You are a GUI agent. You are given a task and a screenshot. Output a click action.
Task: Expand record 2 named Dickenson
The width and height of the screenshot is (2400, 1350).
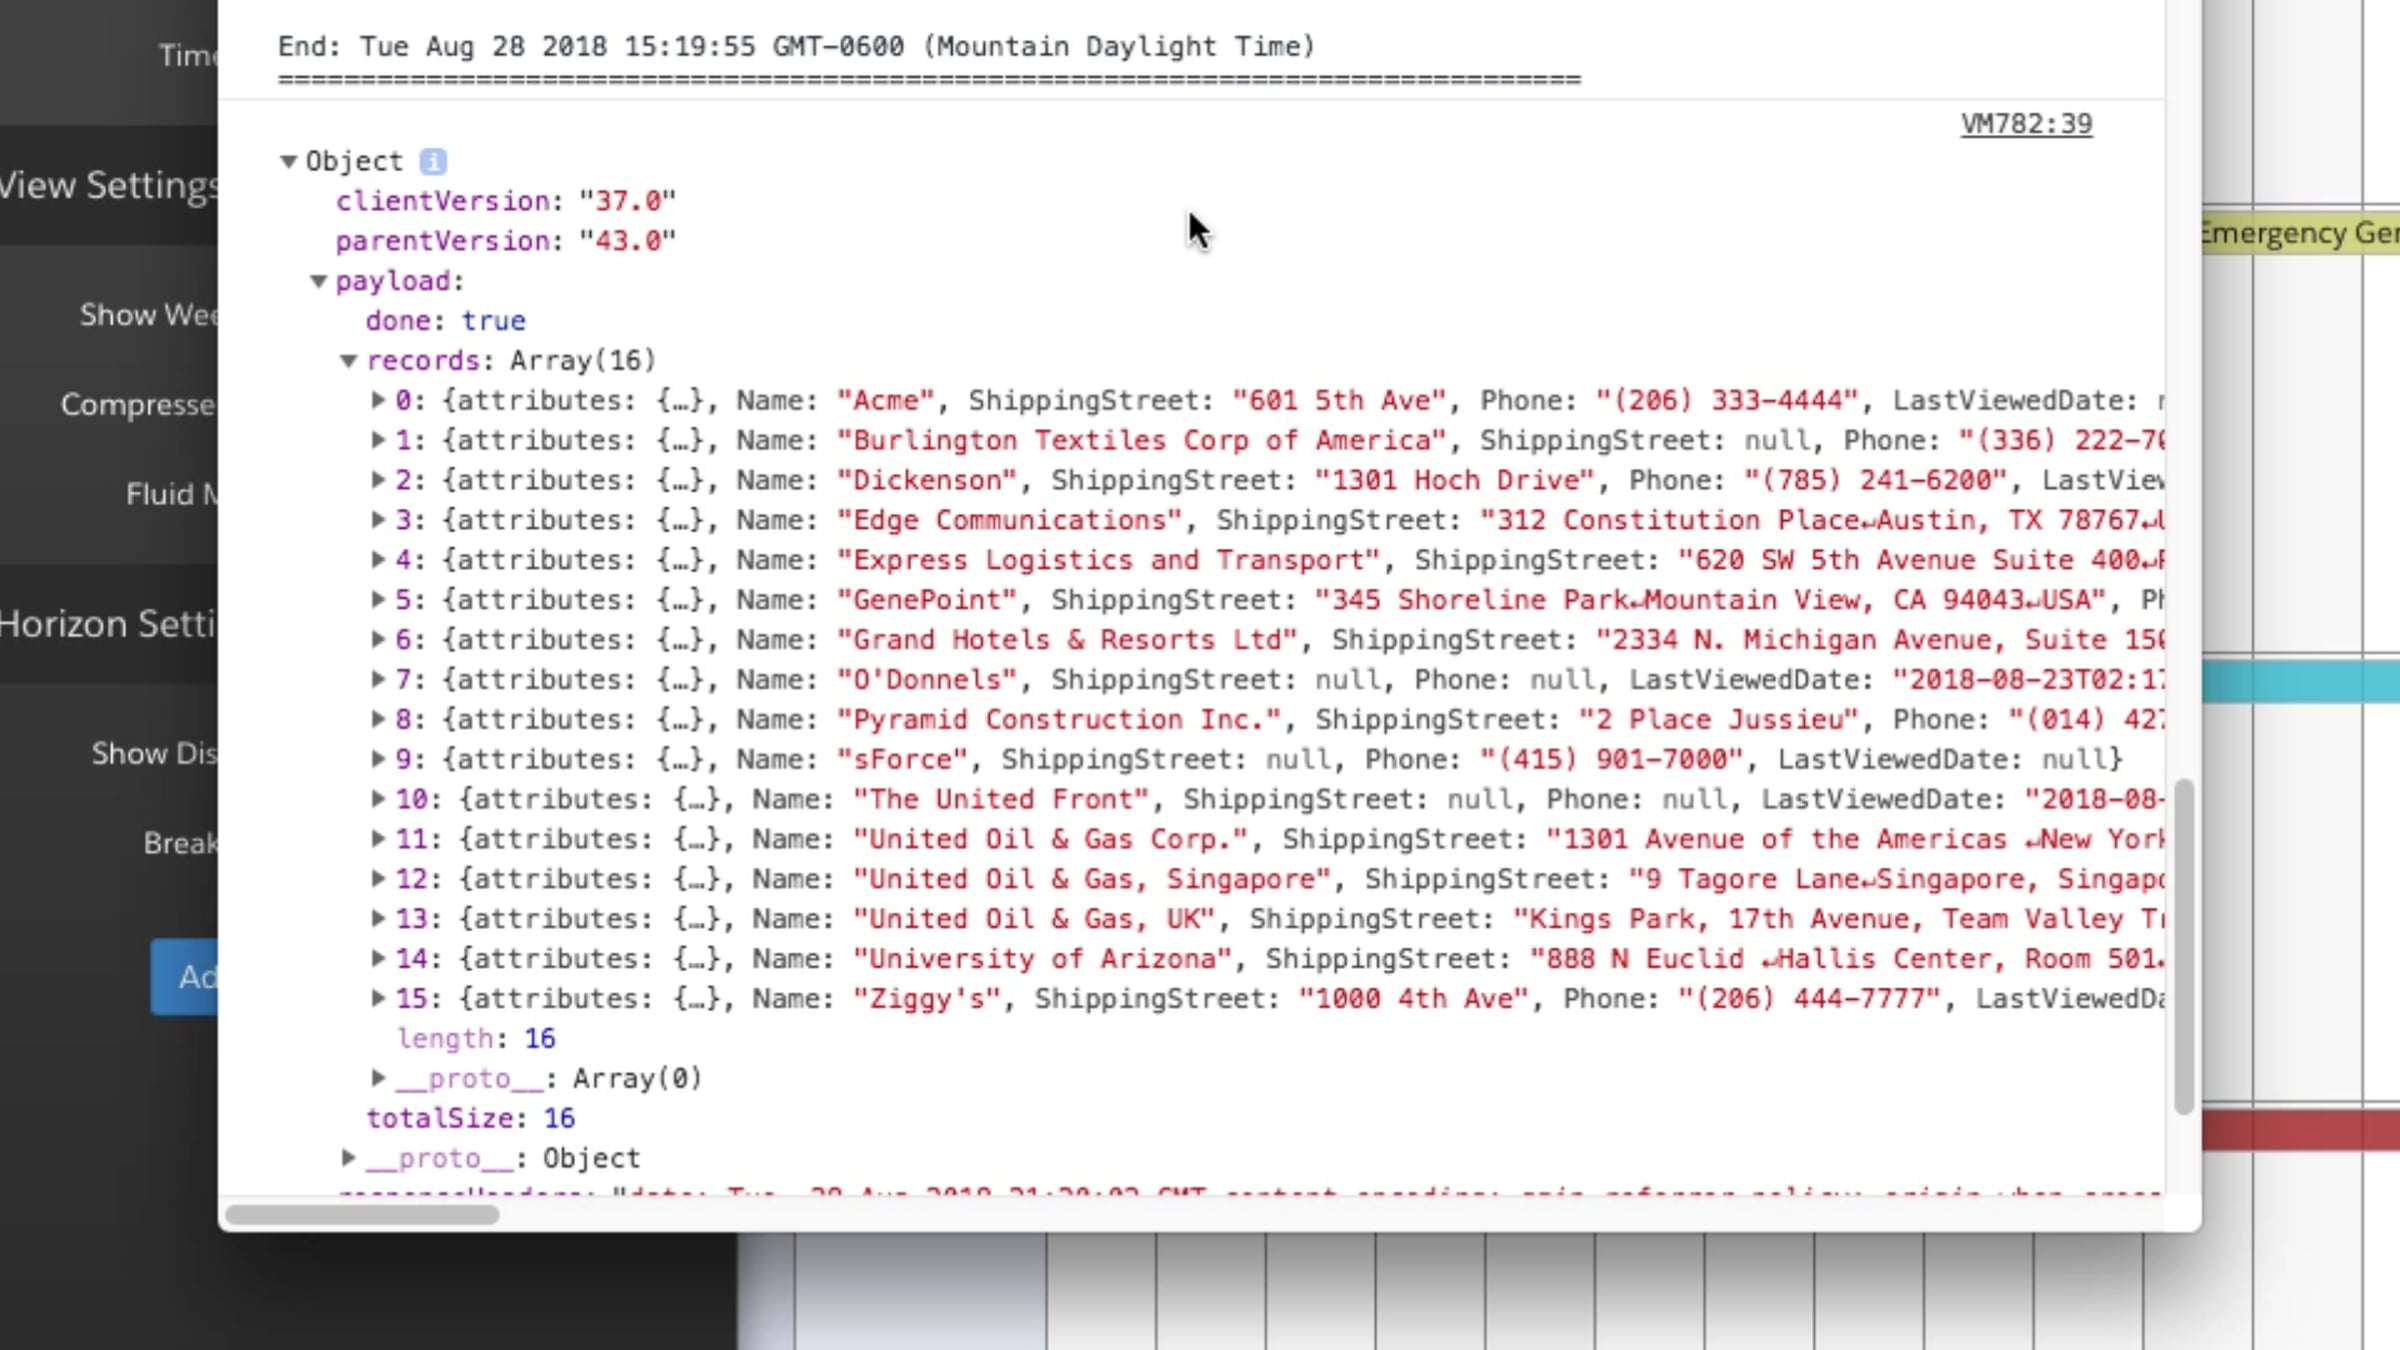point(378,480)
